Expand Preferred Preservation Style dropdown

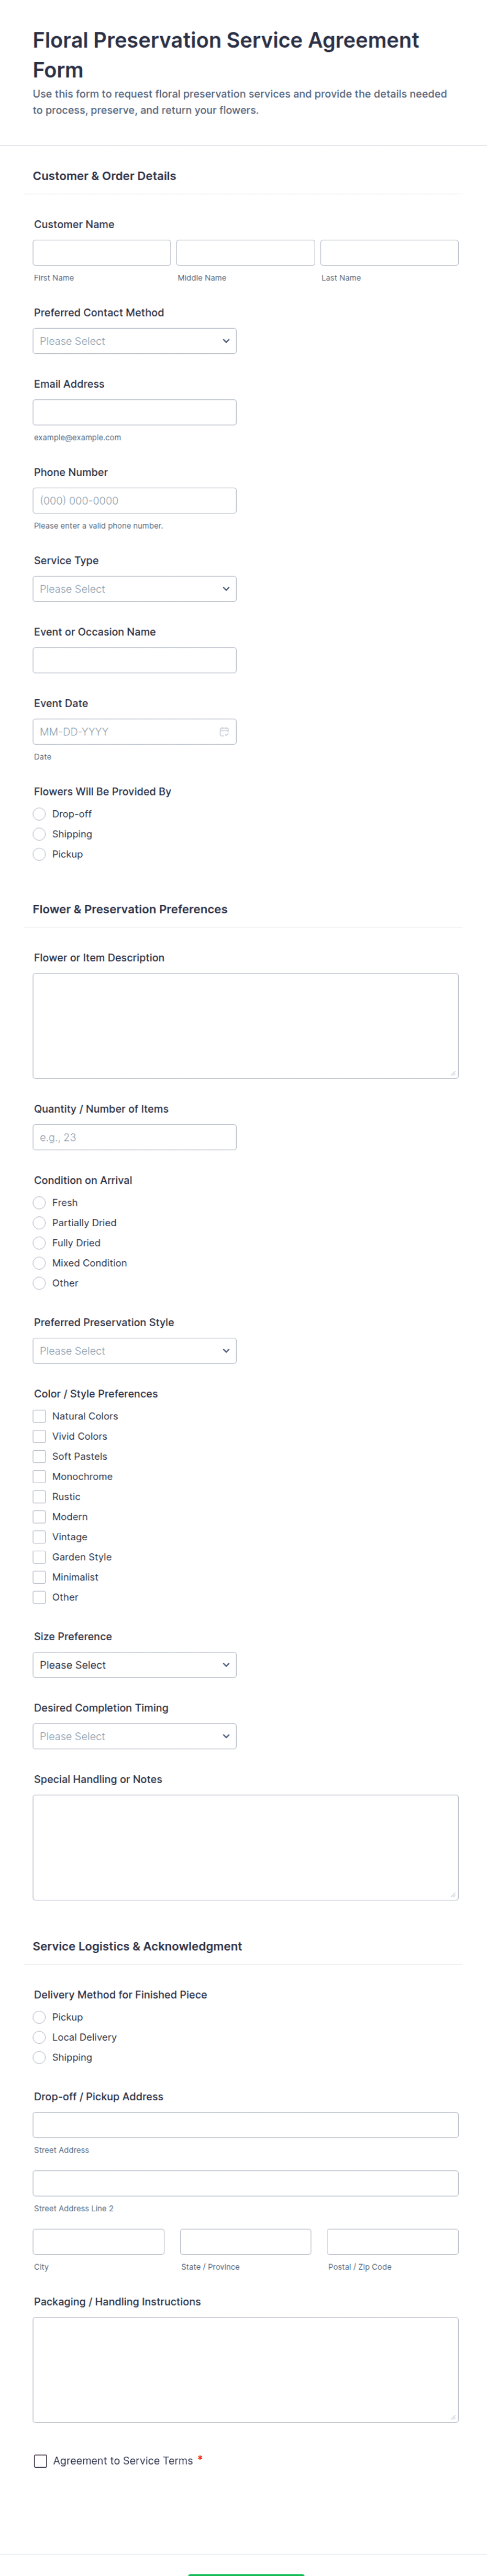pos(134,1351)
